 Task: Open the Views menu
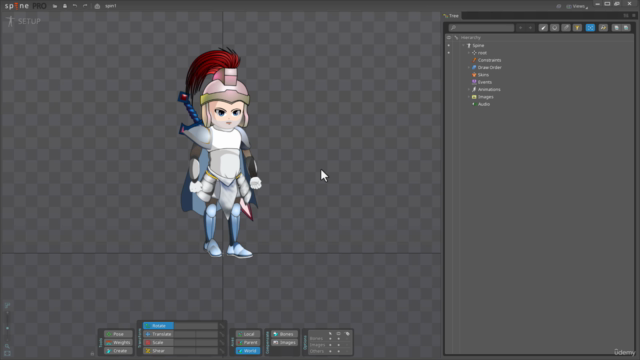pyautogui.click(x=578, y=6)
